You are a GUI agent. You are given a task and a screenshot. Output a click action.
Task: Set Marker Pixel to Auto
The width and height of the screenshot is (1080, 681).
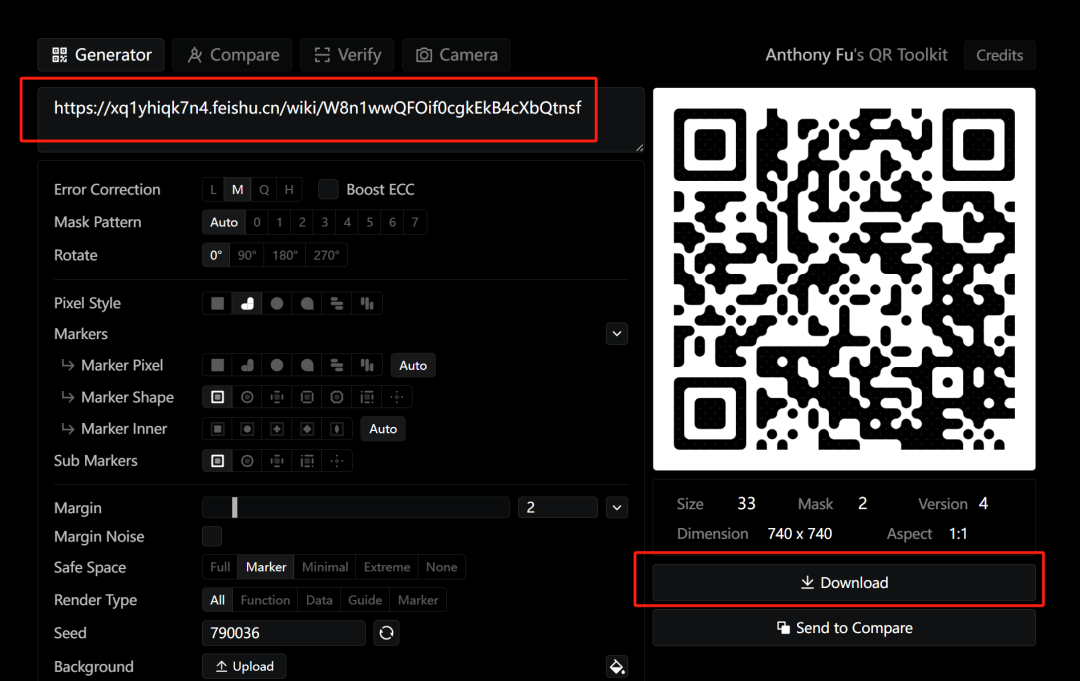[413, 365]
